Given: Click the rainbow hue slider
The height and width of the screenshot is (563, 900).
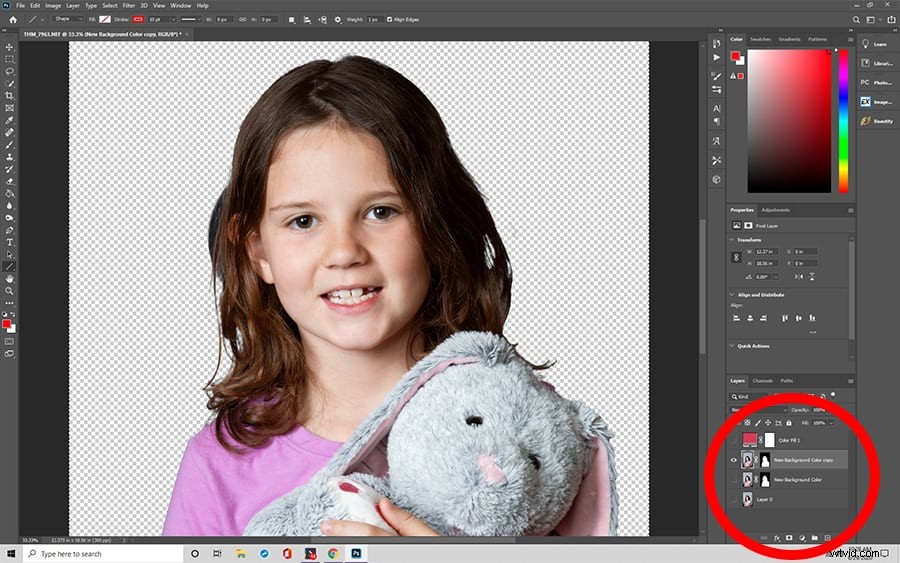Looking at the screenshot, I should [843, 121].
